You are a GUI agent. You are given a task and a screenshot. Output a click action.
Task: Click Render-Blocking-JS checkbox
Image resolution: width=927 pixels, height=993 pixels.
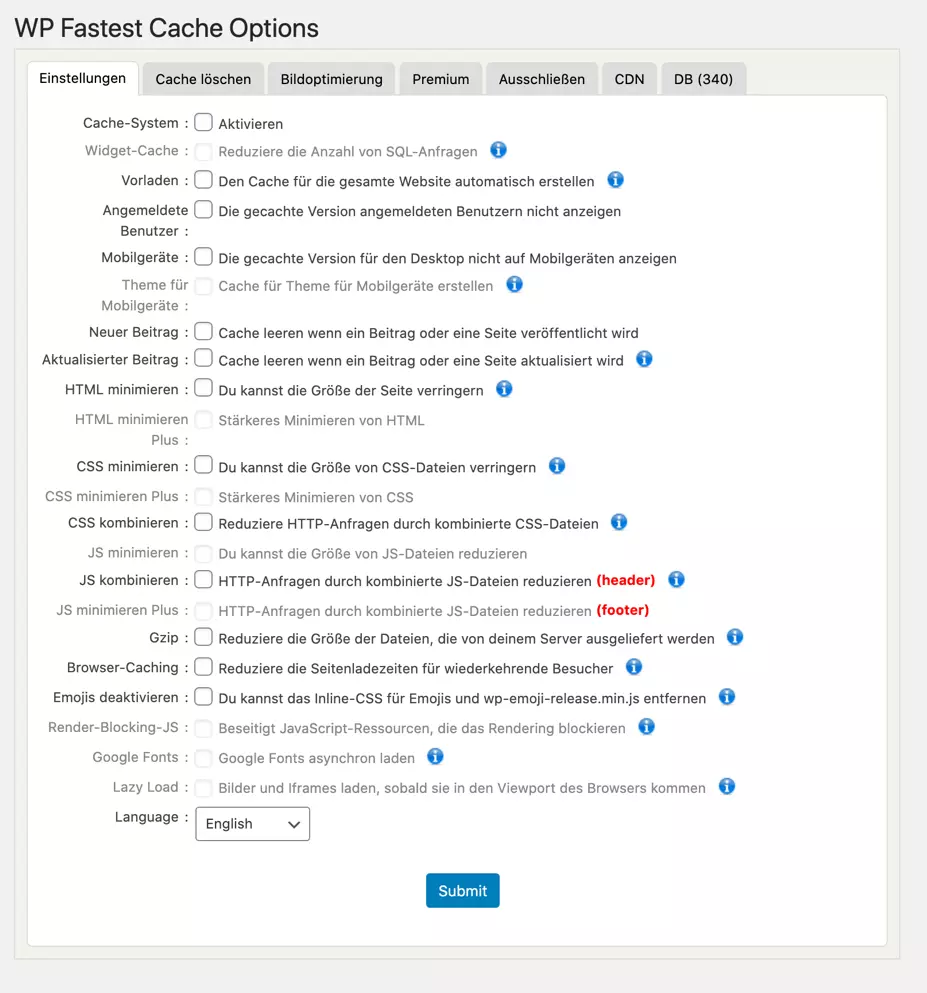click(x=203, y=728)
